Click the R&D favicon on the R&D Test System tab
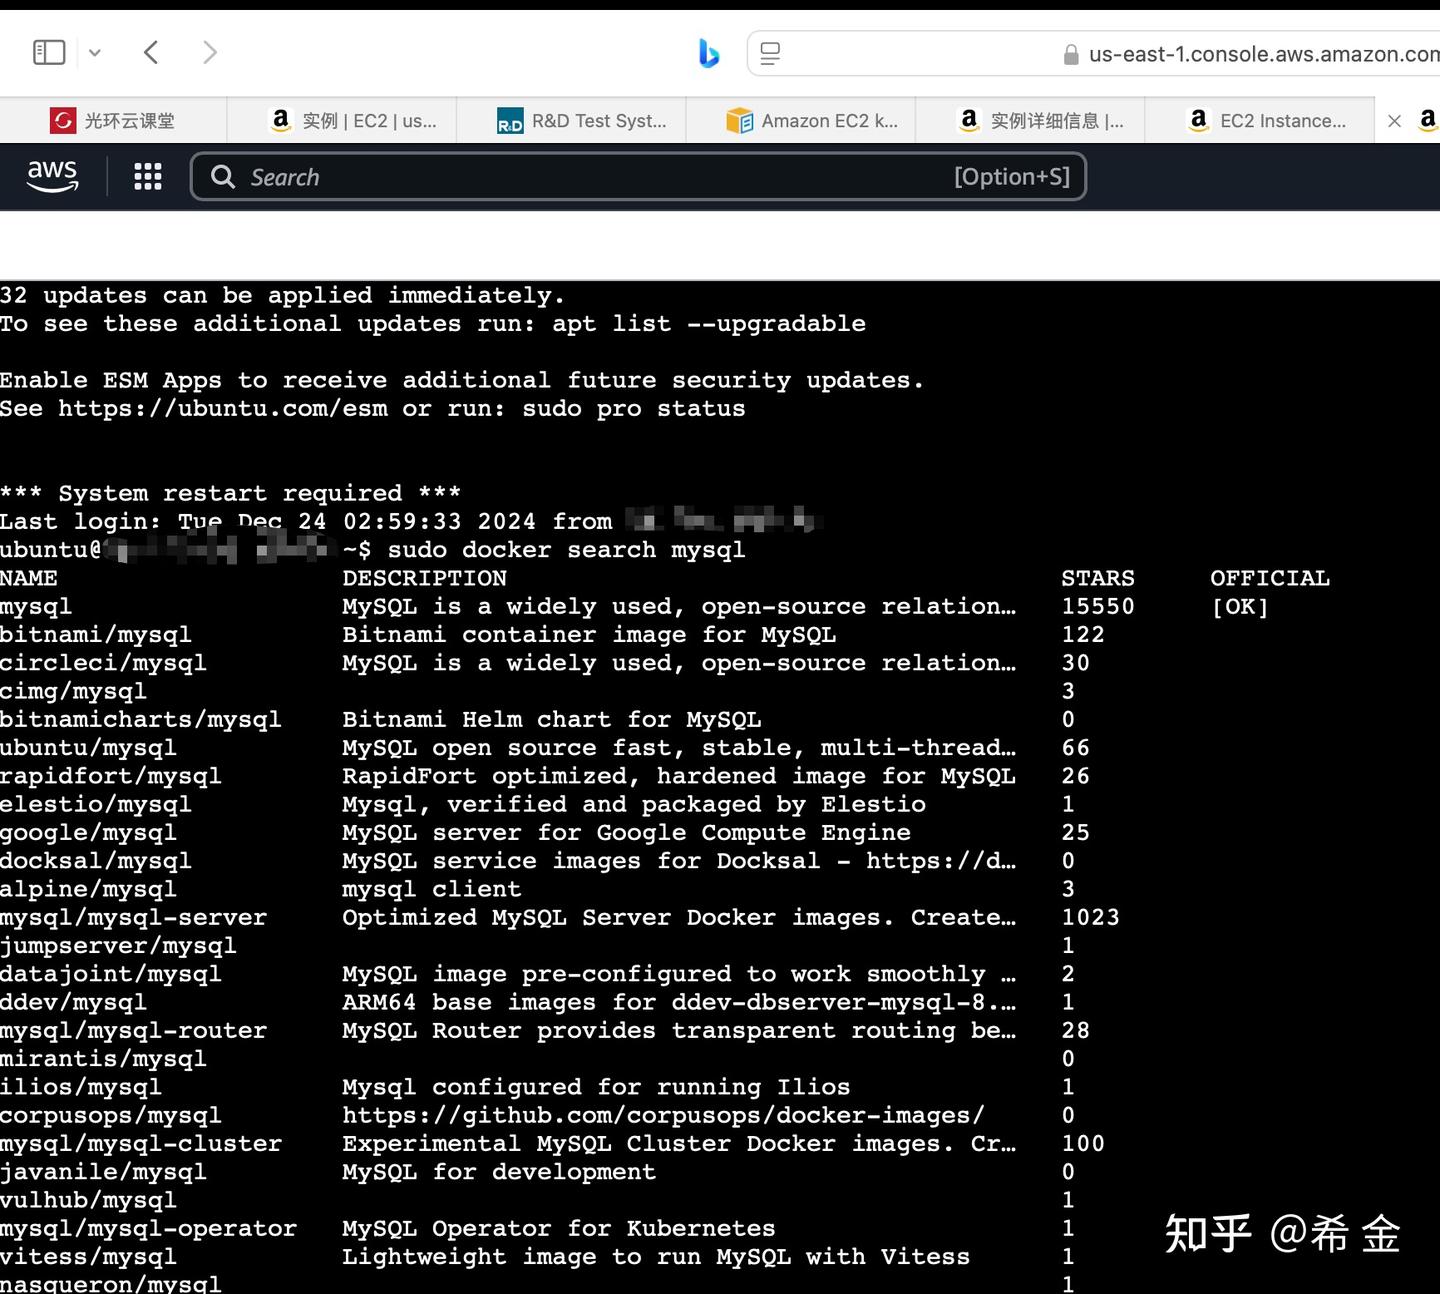 click(508, 121)
